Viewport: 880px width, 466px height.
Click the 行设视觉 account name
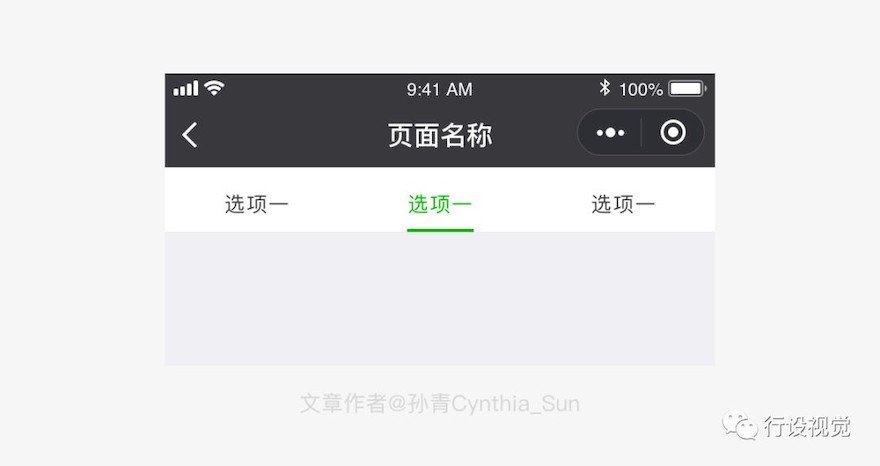(807, 426)
